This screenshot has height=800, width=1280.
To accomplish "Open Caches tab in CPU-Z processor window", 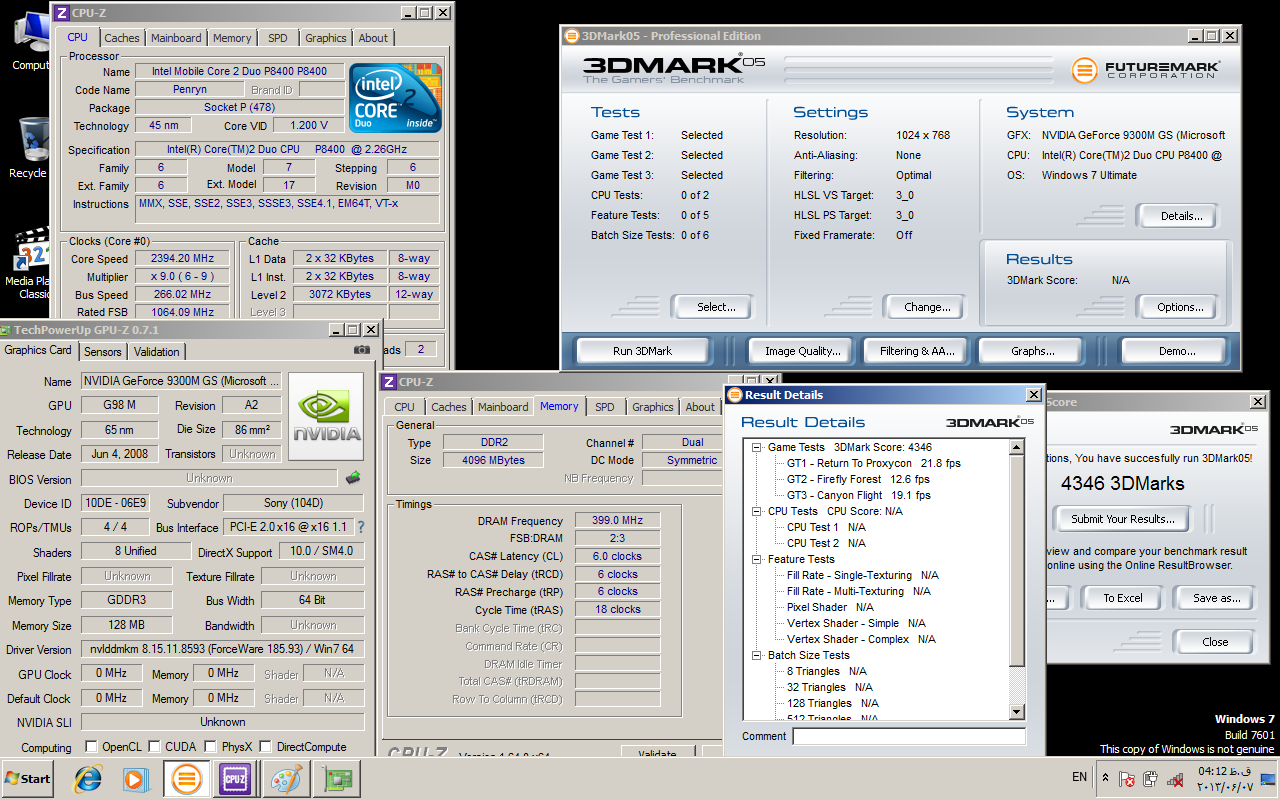I will (122, 38).
